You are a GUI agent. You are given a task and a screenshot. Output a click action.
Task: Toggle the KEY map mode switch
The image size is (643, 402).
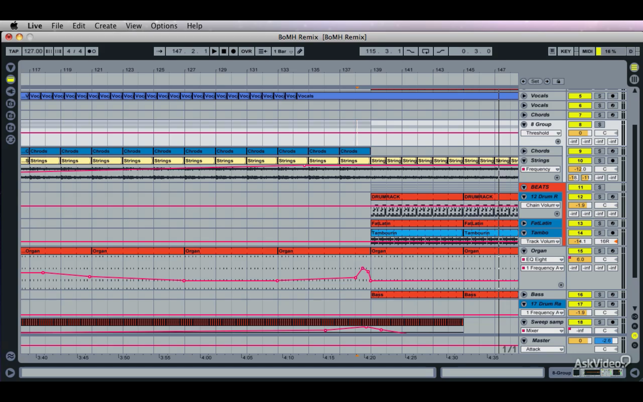[566, 51]
